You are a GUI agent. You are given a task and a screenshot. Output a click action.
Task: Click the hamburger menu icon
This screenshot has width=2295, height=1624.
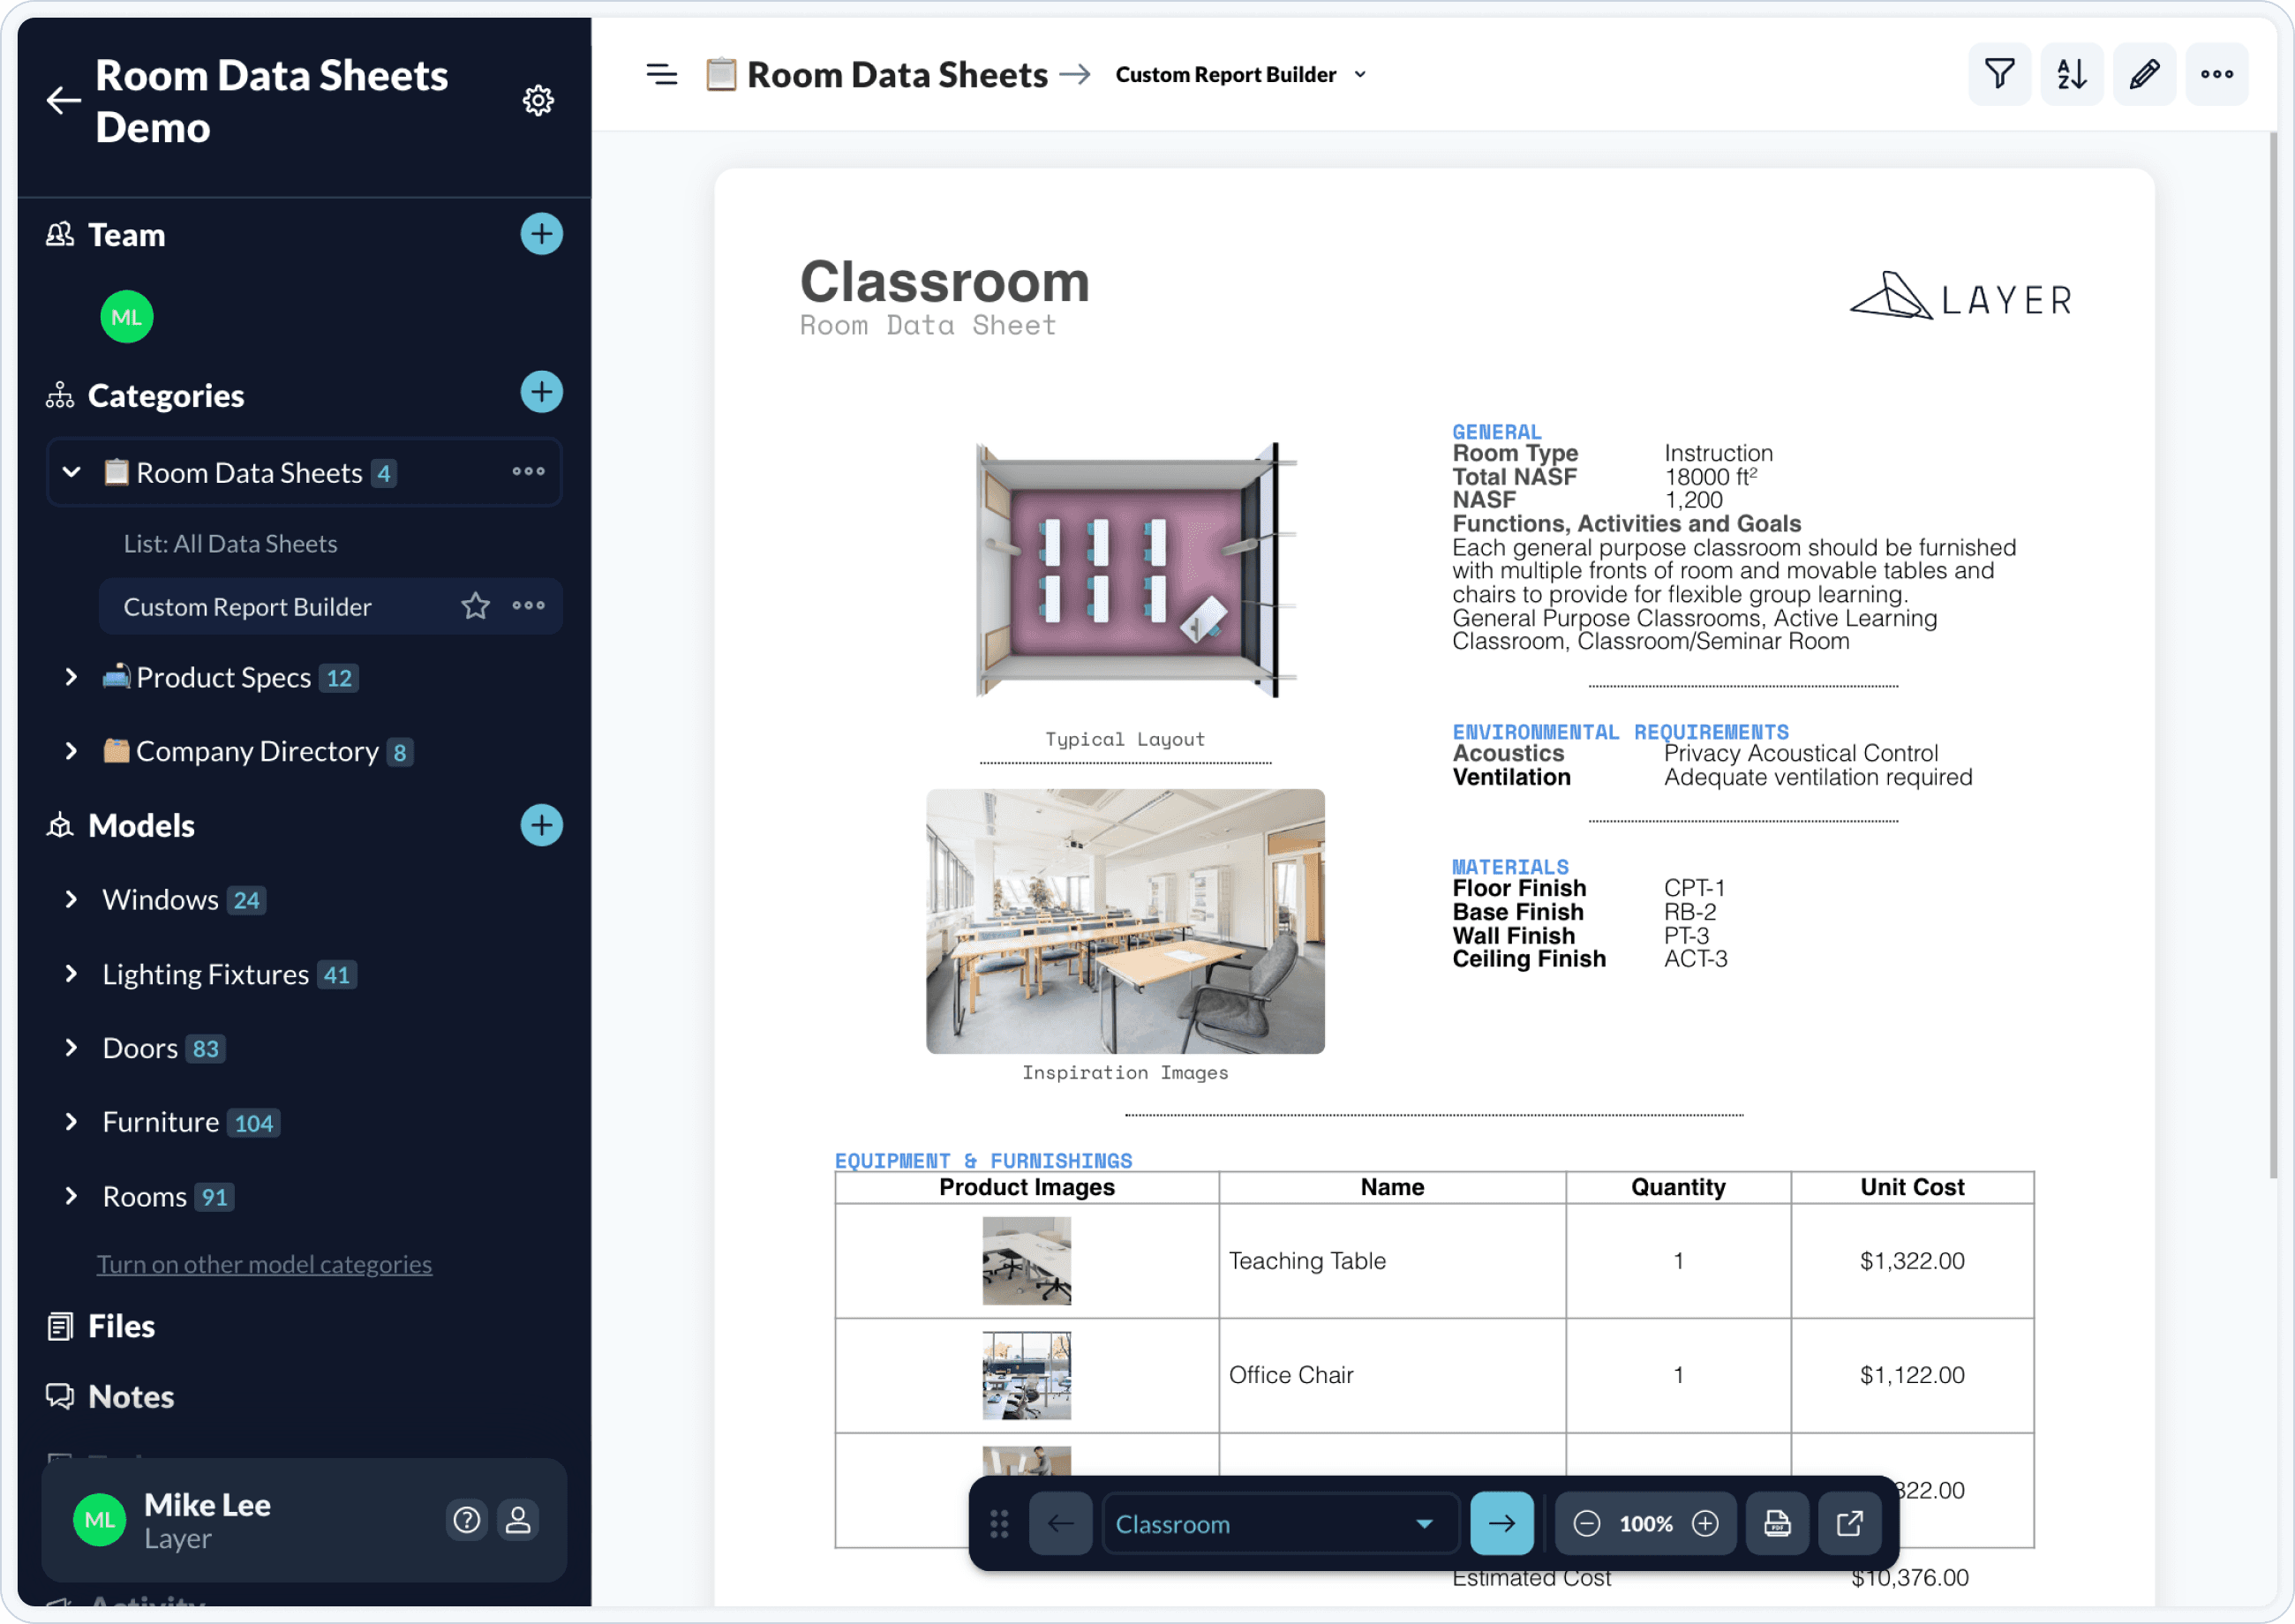pos(663,74)
